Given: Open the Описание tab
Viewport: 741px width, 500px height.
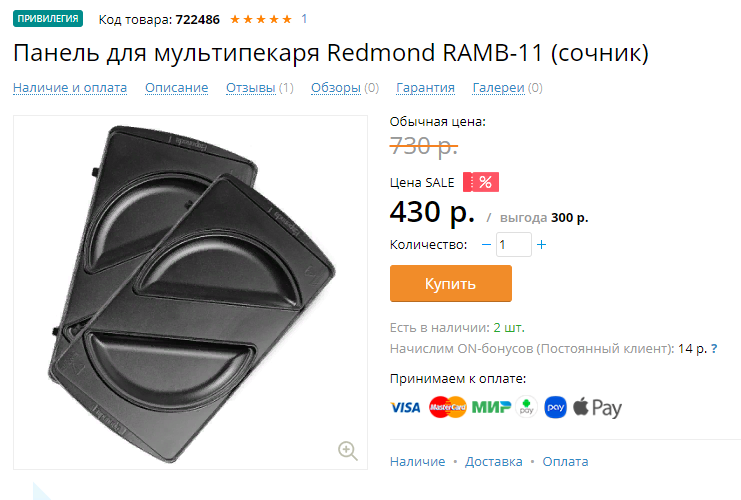Looking at the screenshot, I should [177, 88].
